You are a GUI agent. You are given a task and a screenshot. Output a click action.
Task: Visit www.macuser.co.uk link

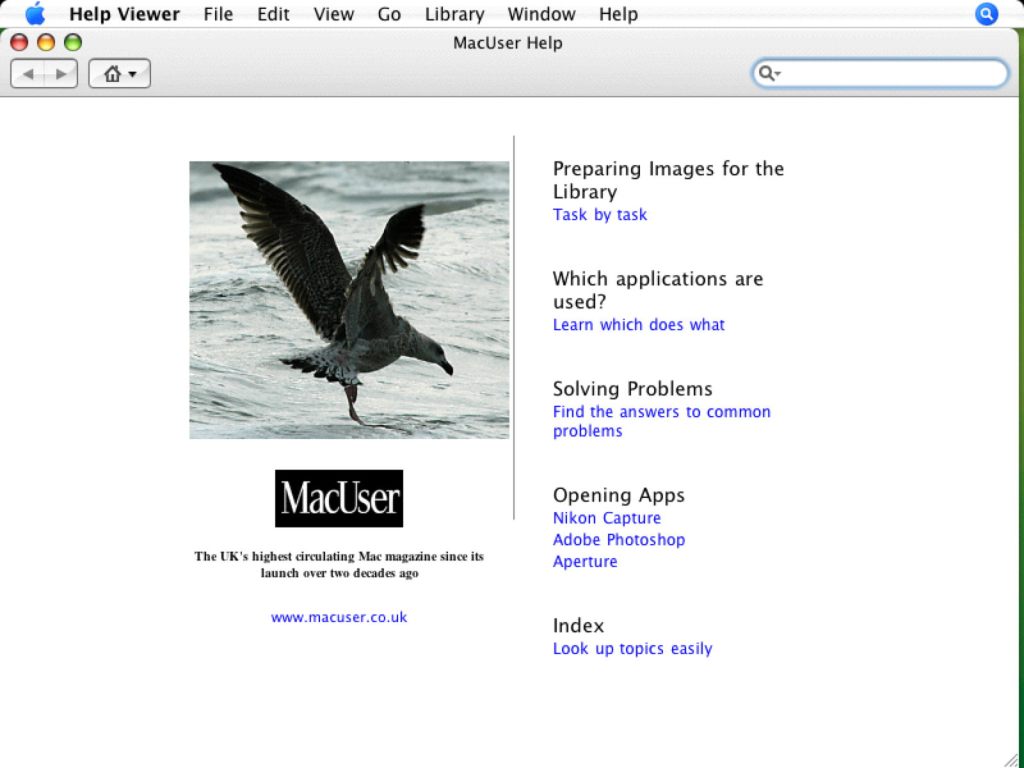(339, 618)
